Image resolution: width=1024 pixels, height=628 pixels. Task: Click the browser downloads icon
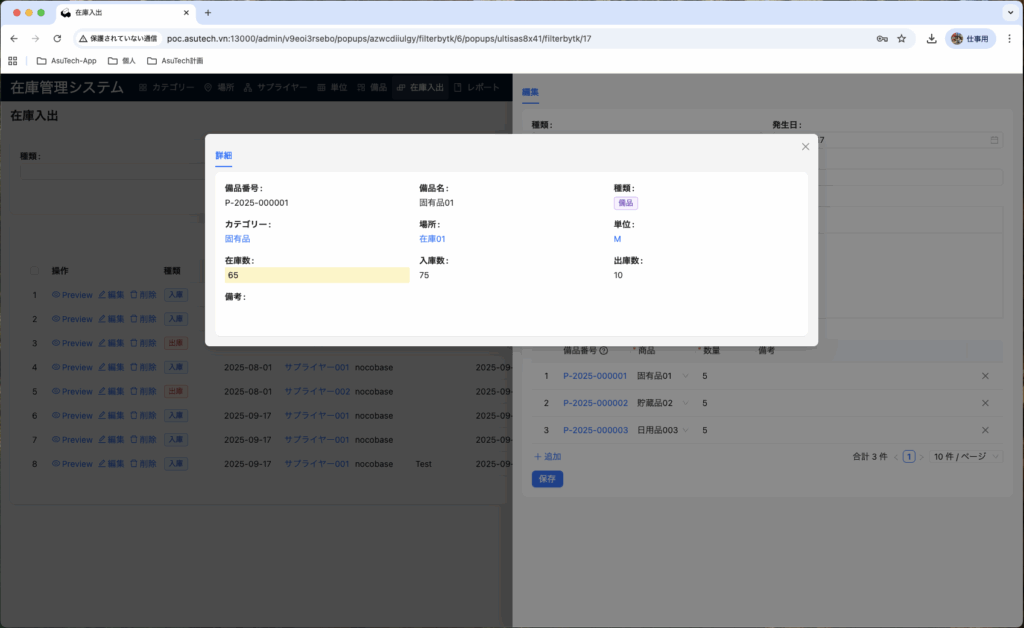point(931,39)
